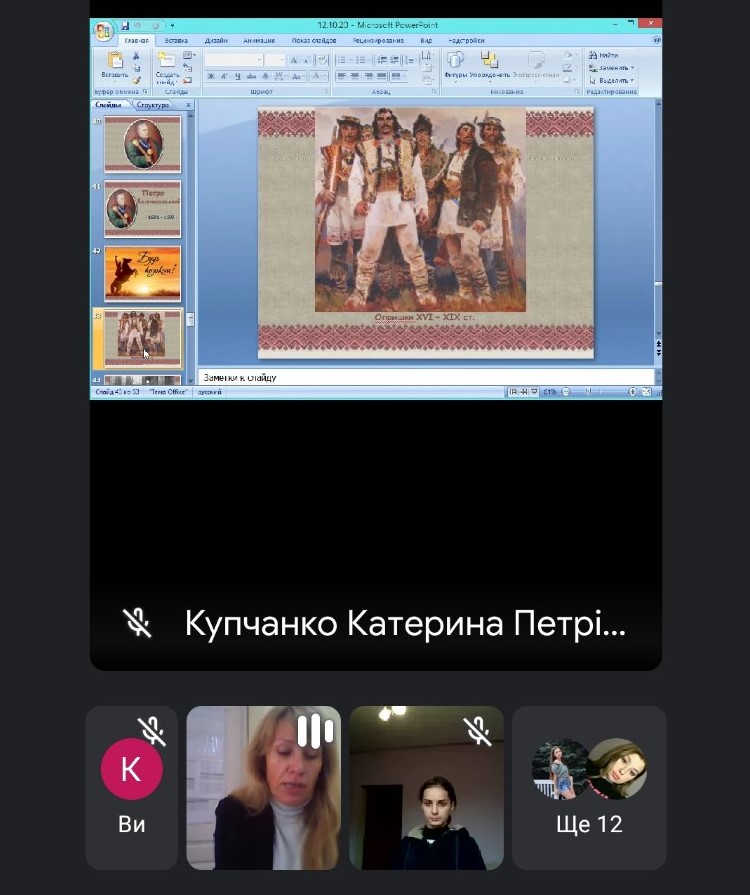
Task: Click the justify text alignment icon
Action: click(x=381, y=76)
